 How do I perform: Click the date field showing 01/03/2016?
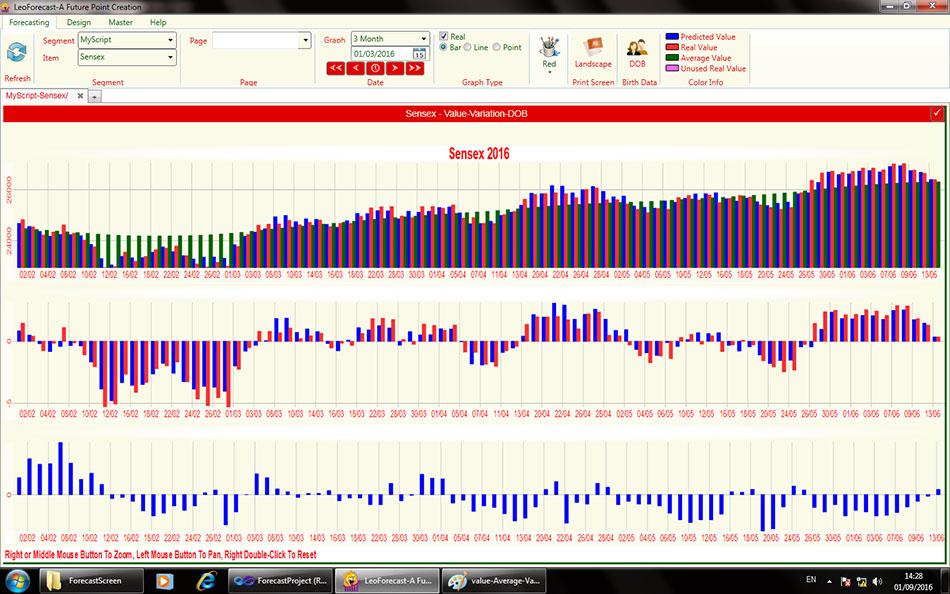coord(382,54)
